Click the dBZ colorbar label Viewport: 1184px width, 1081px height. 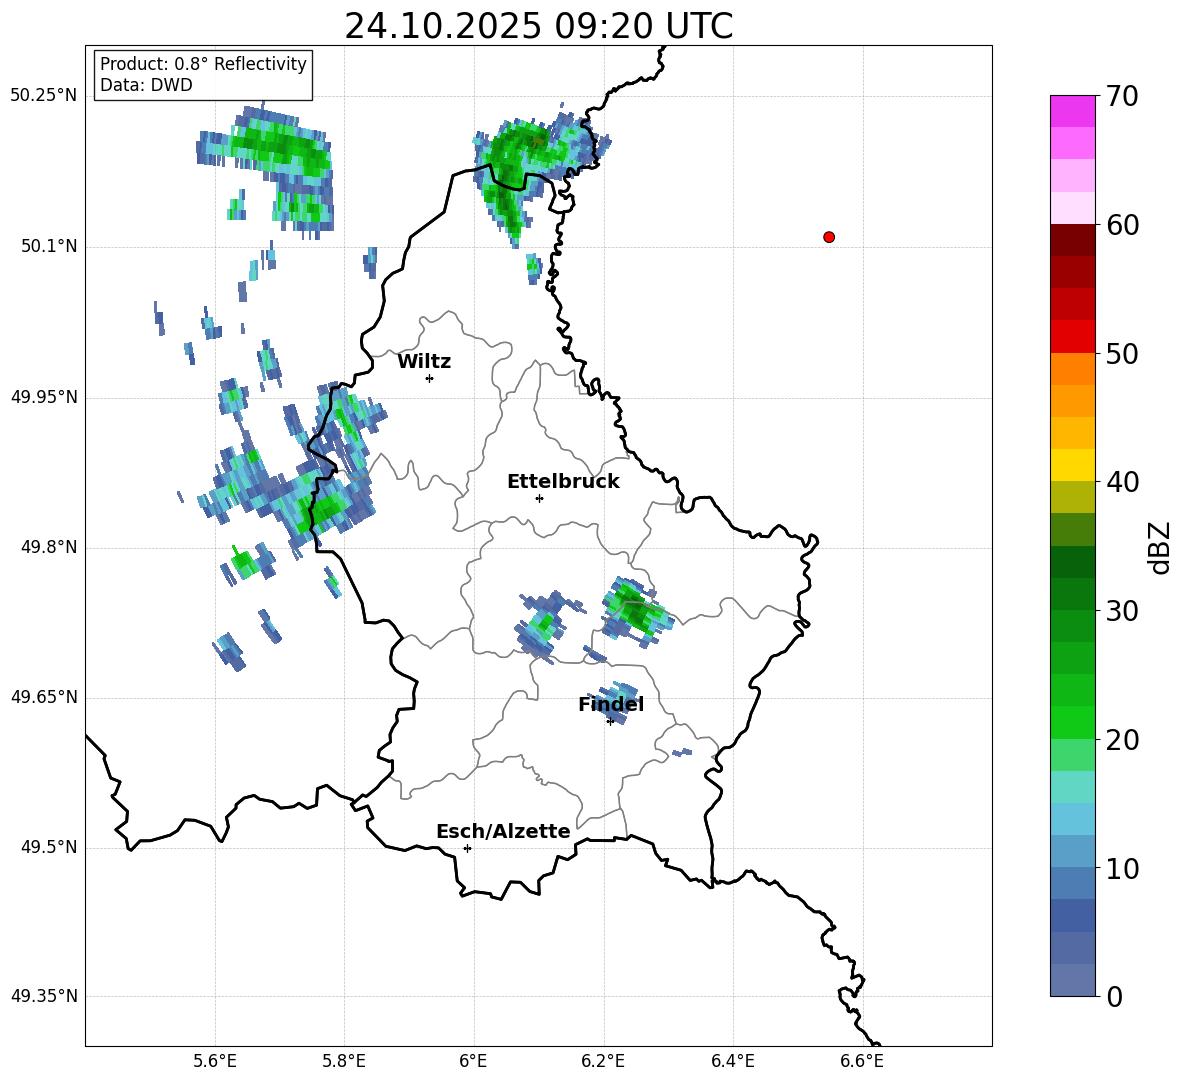1161,547
